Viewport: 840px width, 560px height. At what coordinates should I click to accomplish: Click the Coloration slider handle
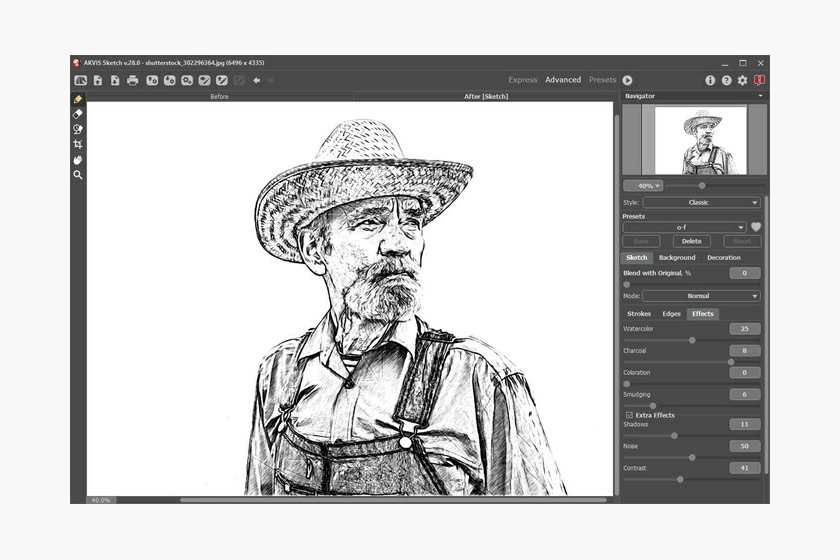pos(627,384)
